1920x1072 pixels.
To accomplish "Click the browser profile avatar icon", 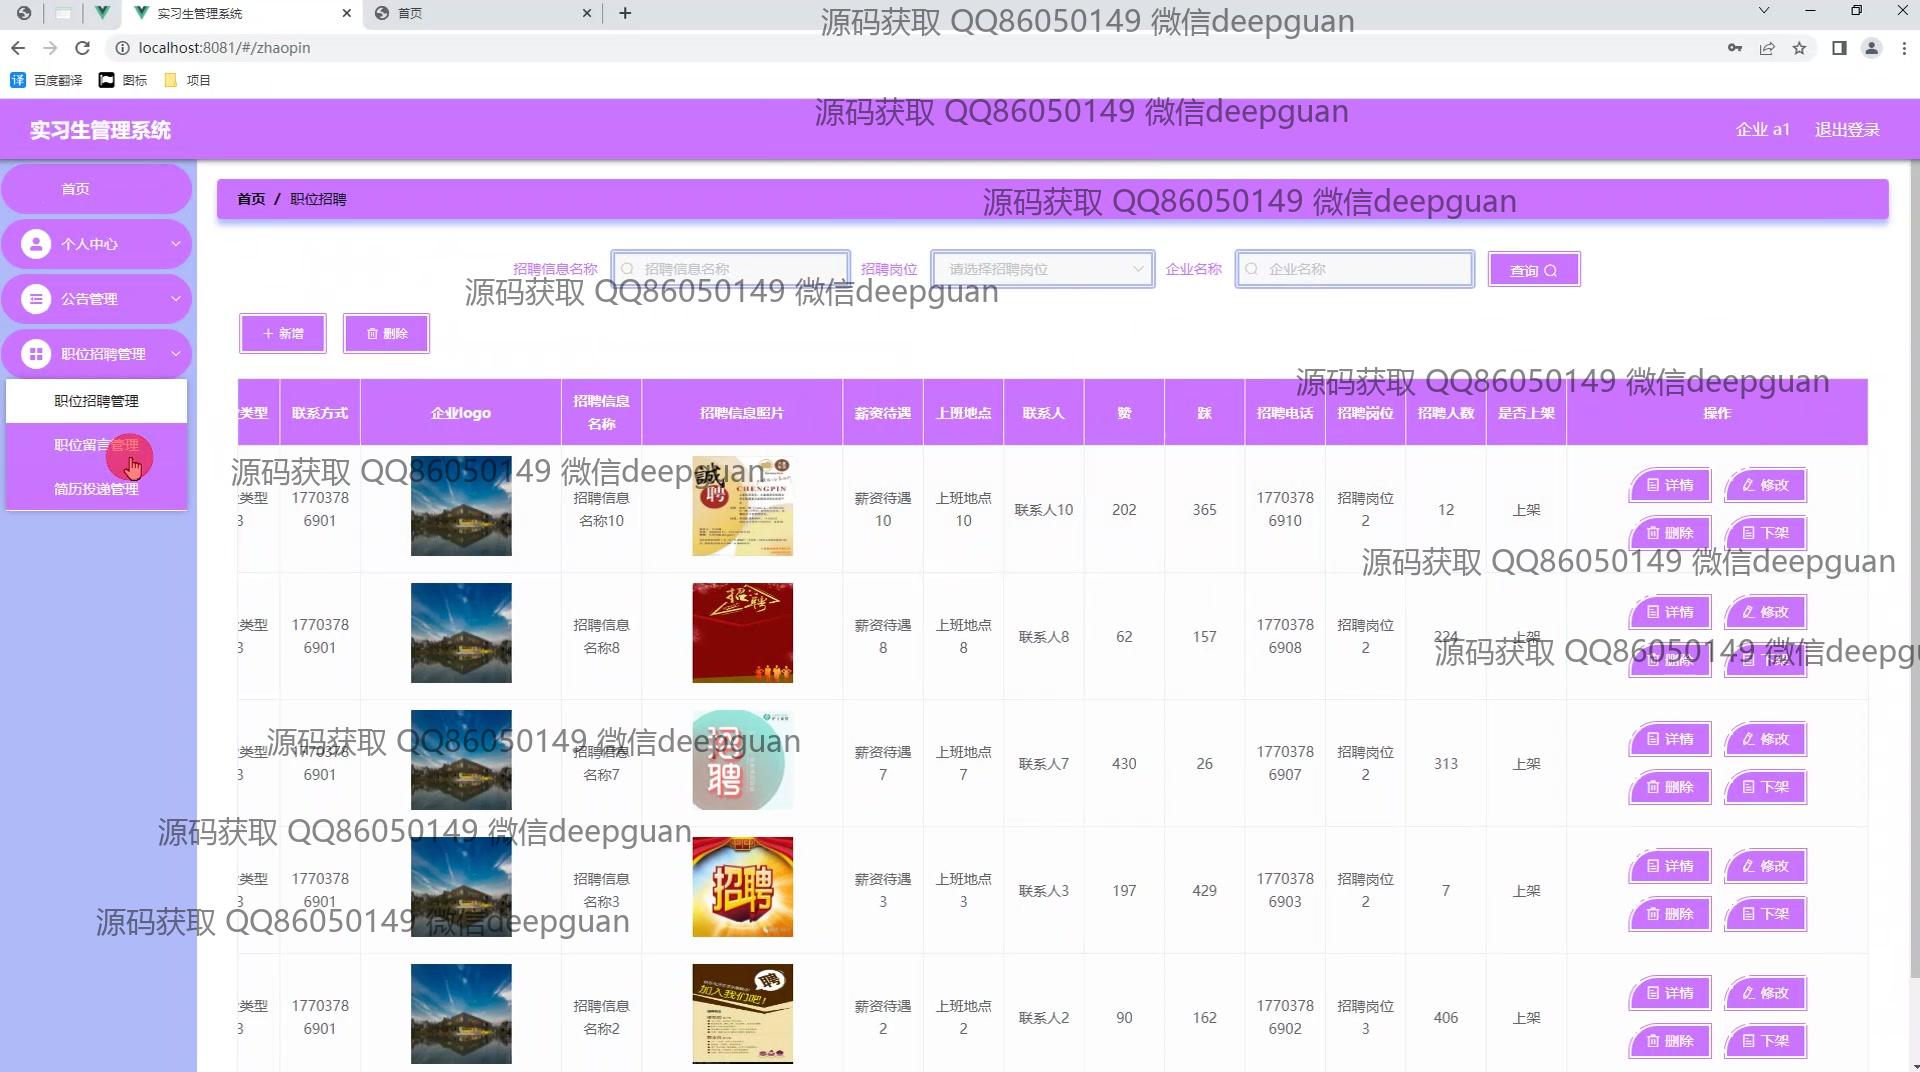I will click(x=1871, y=48).
